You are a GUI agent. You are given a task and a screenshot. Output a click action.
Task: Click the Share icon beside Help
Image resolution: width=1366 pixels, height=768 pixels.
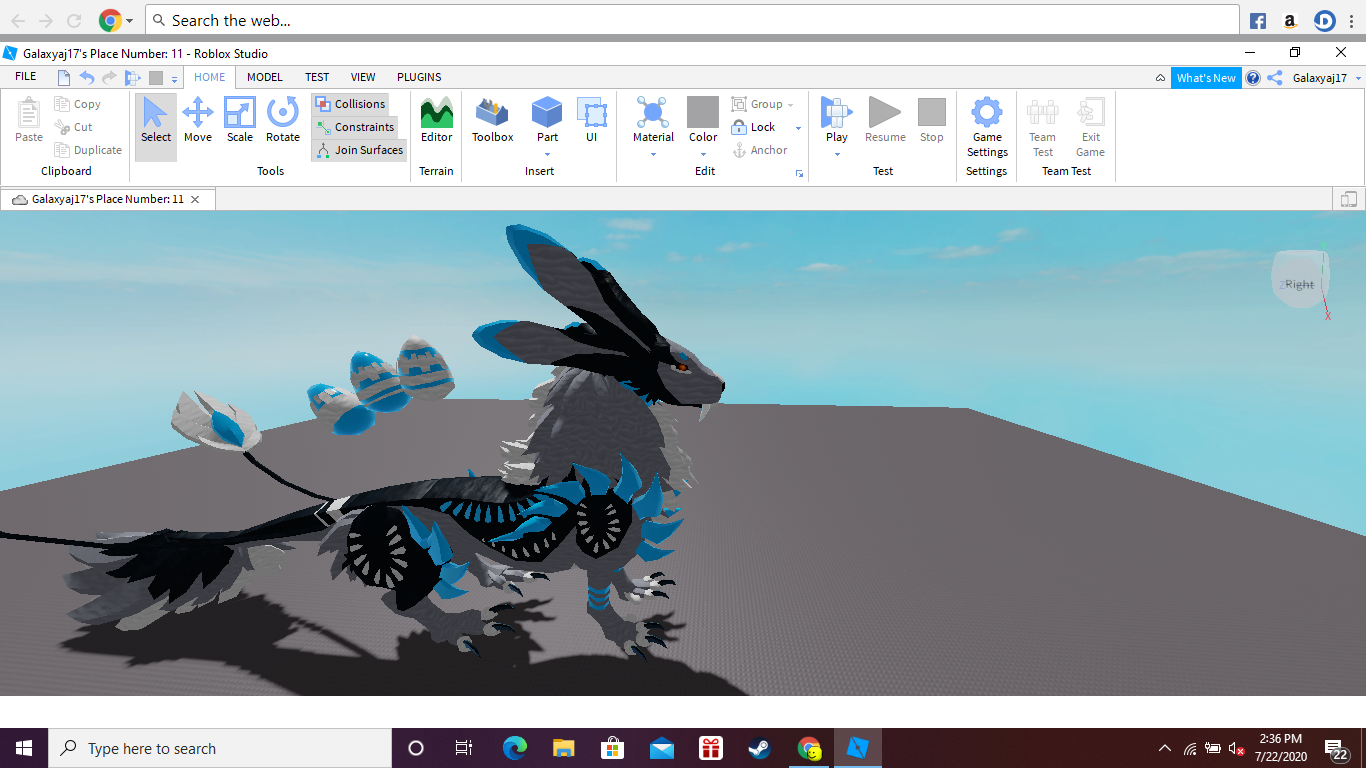click(1275, 78)
